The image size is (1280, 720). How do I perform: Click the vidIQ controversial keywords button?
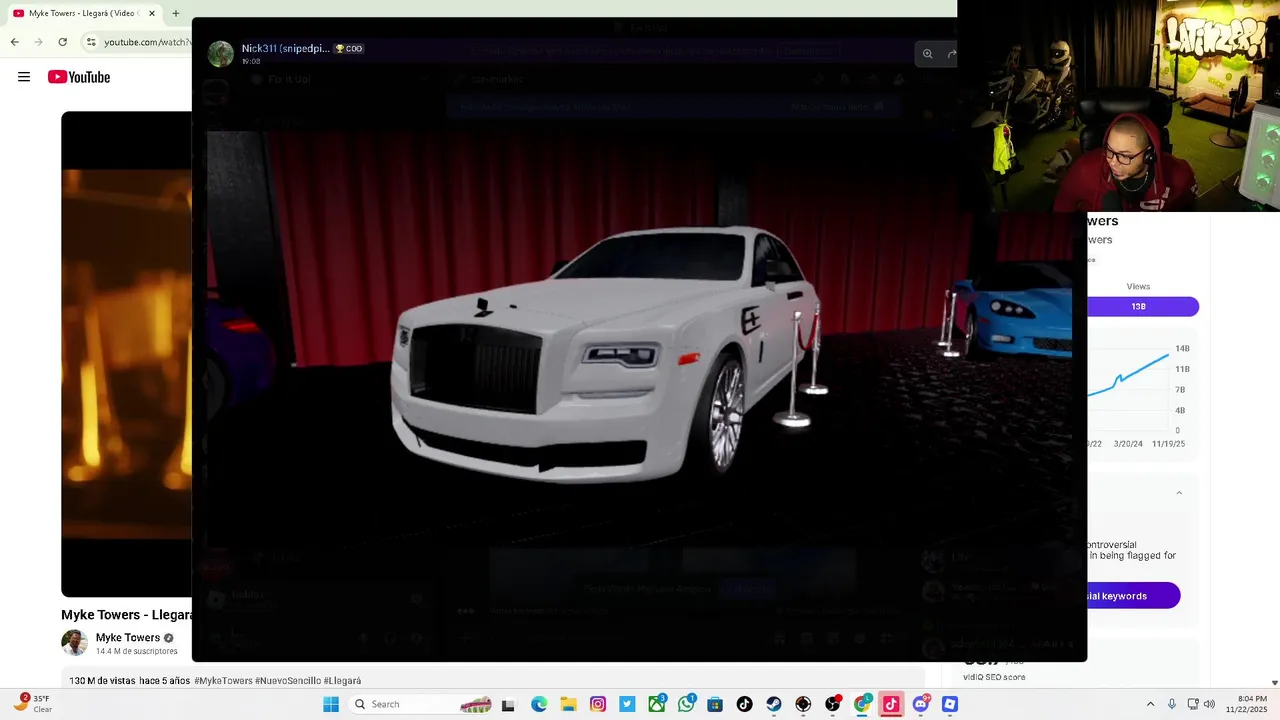(x=1133, y=596)
